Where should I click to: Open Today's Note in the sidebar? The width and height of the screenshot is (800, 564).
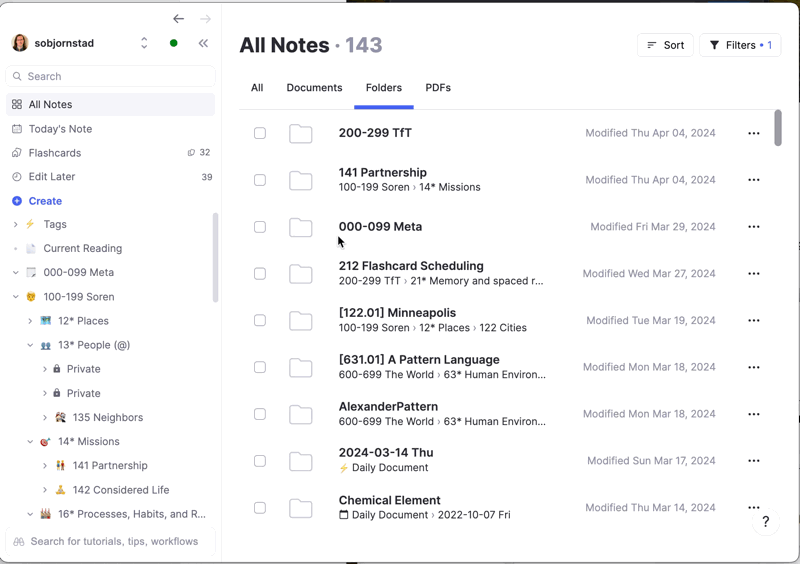(x=60, y=129)
